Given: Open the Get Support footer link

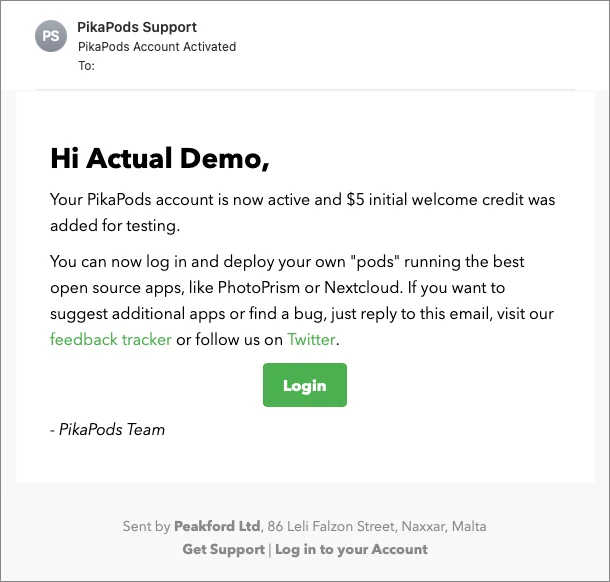Looking at the screenshot, I should [x=223, y=549].
